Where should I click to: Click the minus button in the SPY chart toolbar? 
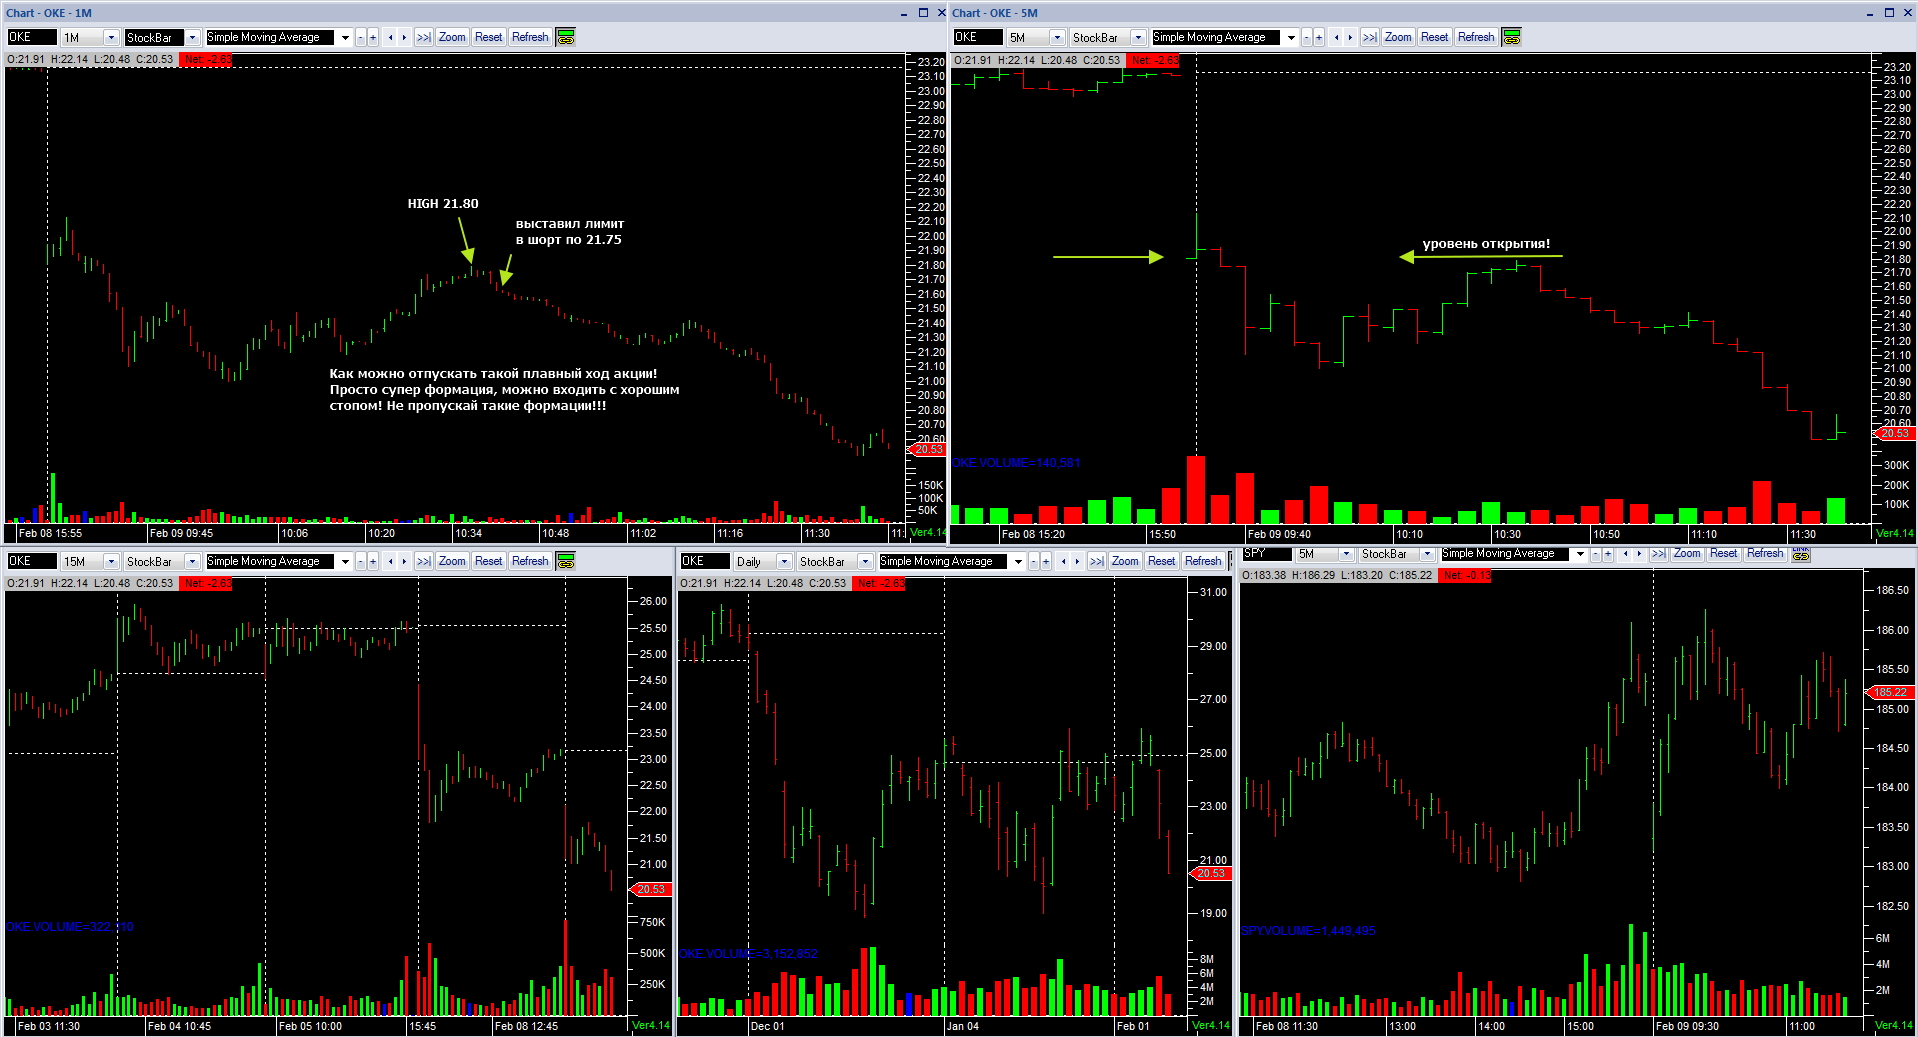[x=1596, y=553]
